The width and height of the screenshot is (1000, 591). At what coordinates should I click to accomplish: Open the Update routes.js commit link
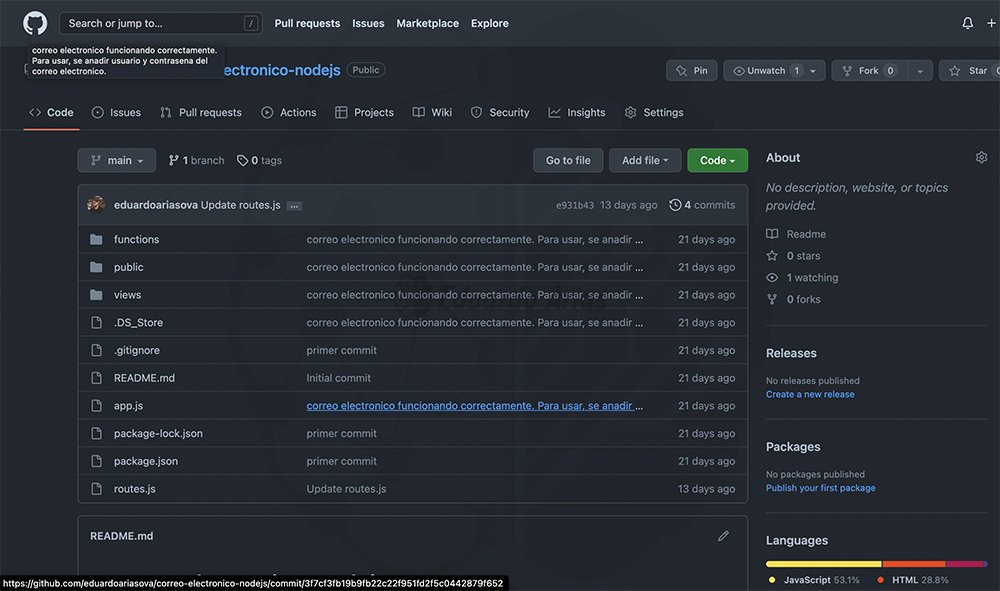240,205
